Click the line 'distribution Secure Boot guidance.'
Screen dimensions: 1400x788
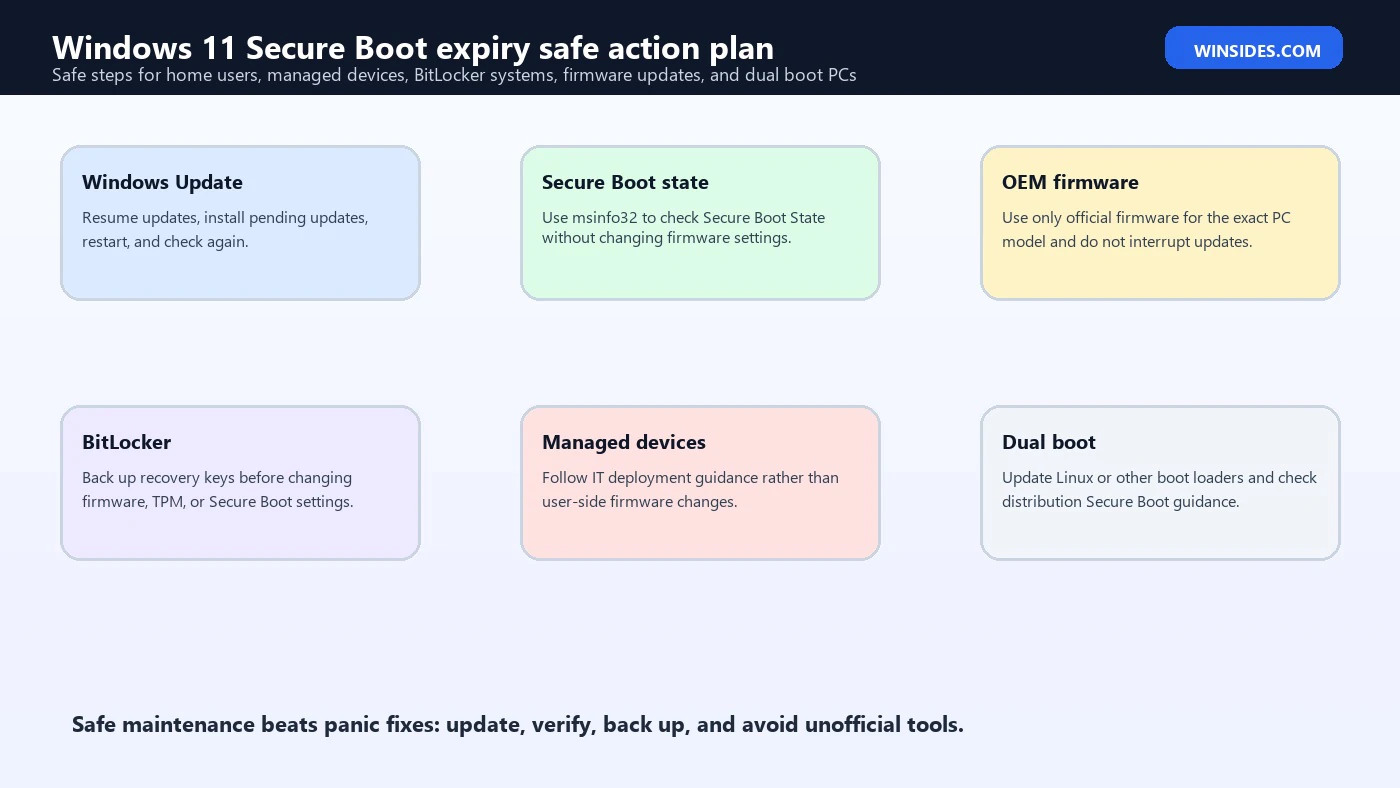[1121, 502]
